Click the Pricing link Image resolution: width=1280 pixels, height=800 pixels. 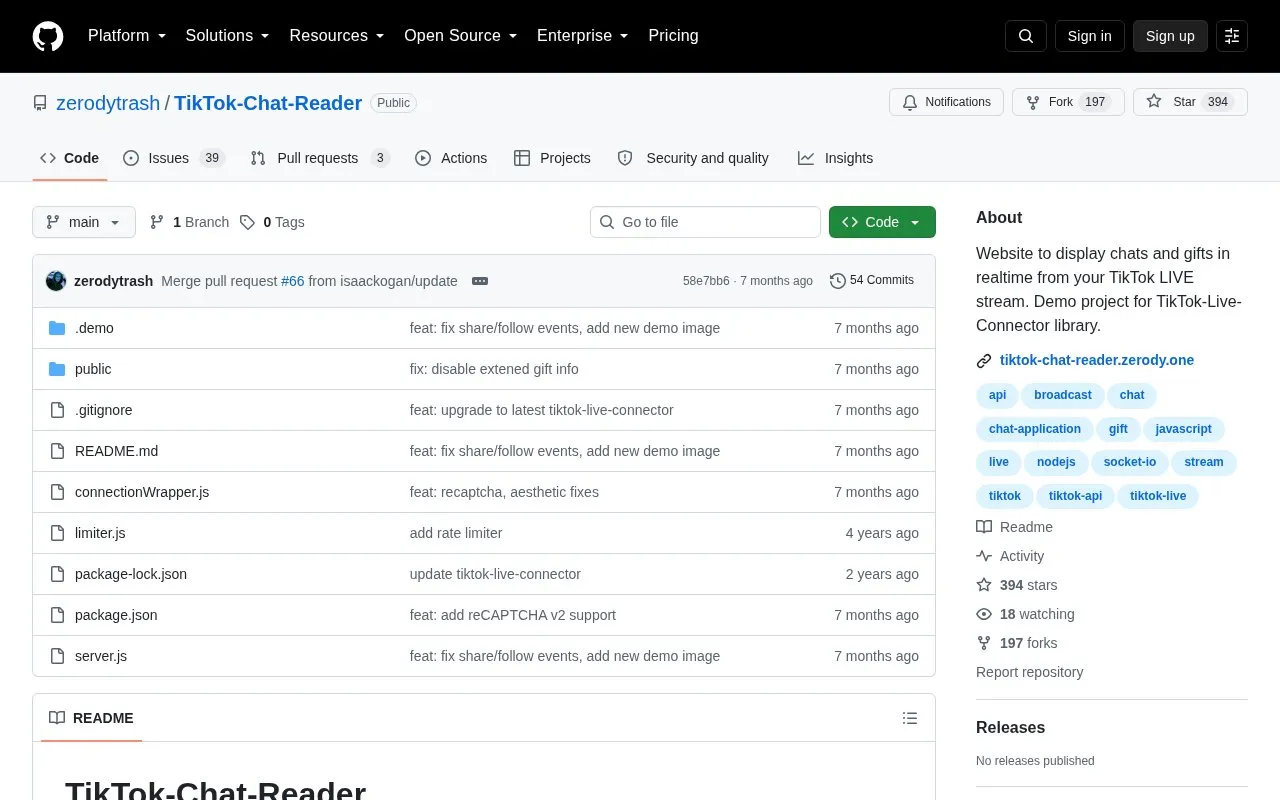coord(673,36)
